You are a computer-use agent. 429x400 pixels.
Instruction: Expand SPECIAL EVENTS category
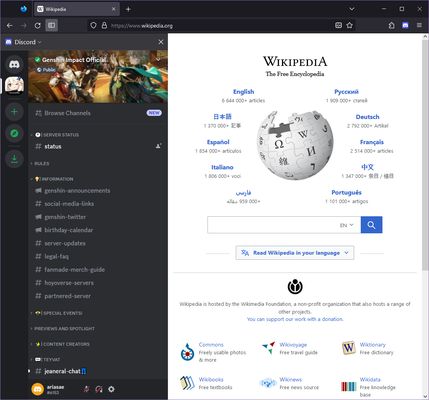[57, 313]
